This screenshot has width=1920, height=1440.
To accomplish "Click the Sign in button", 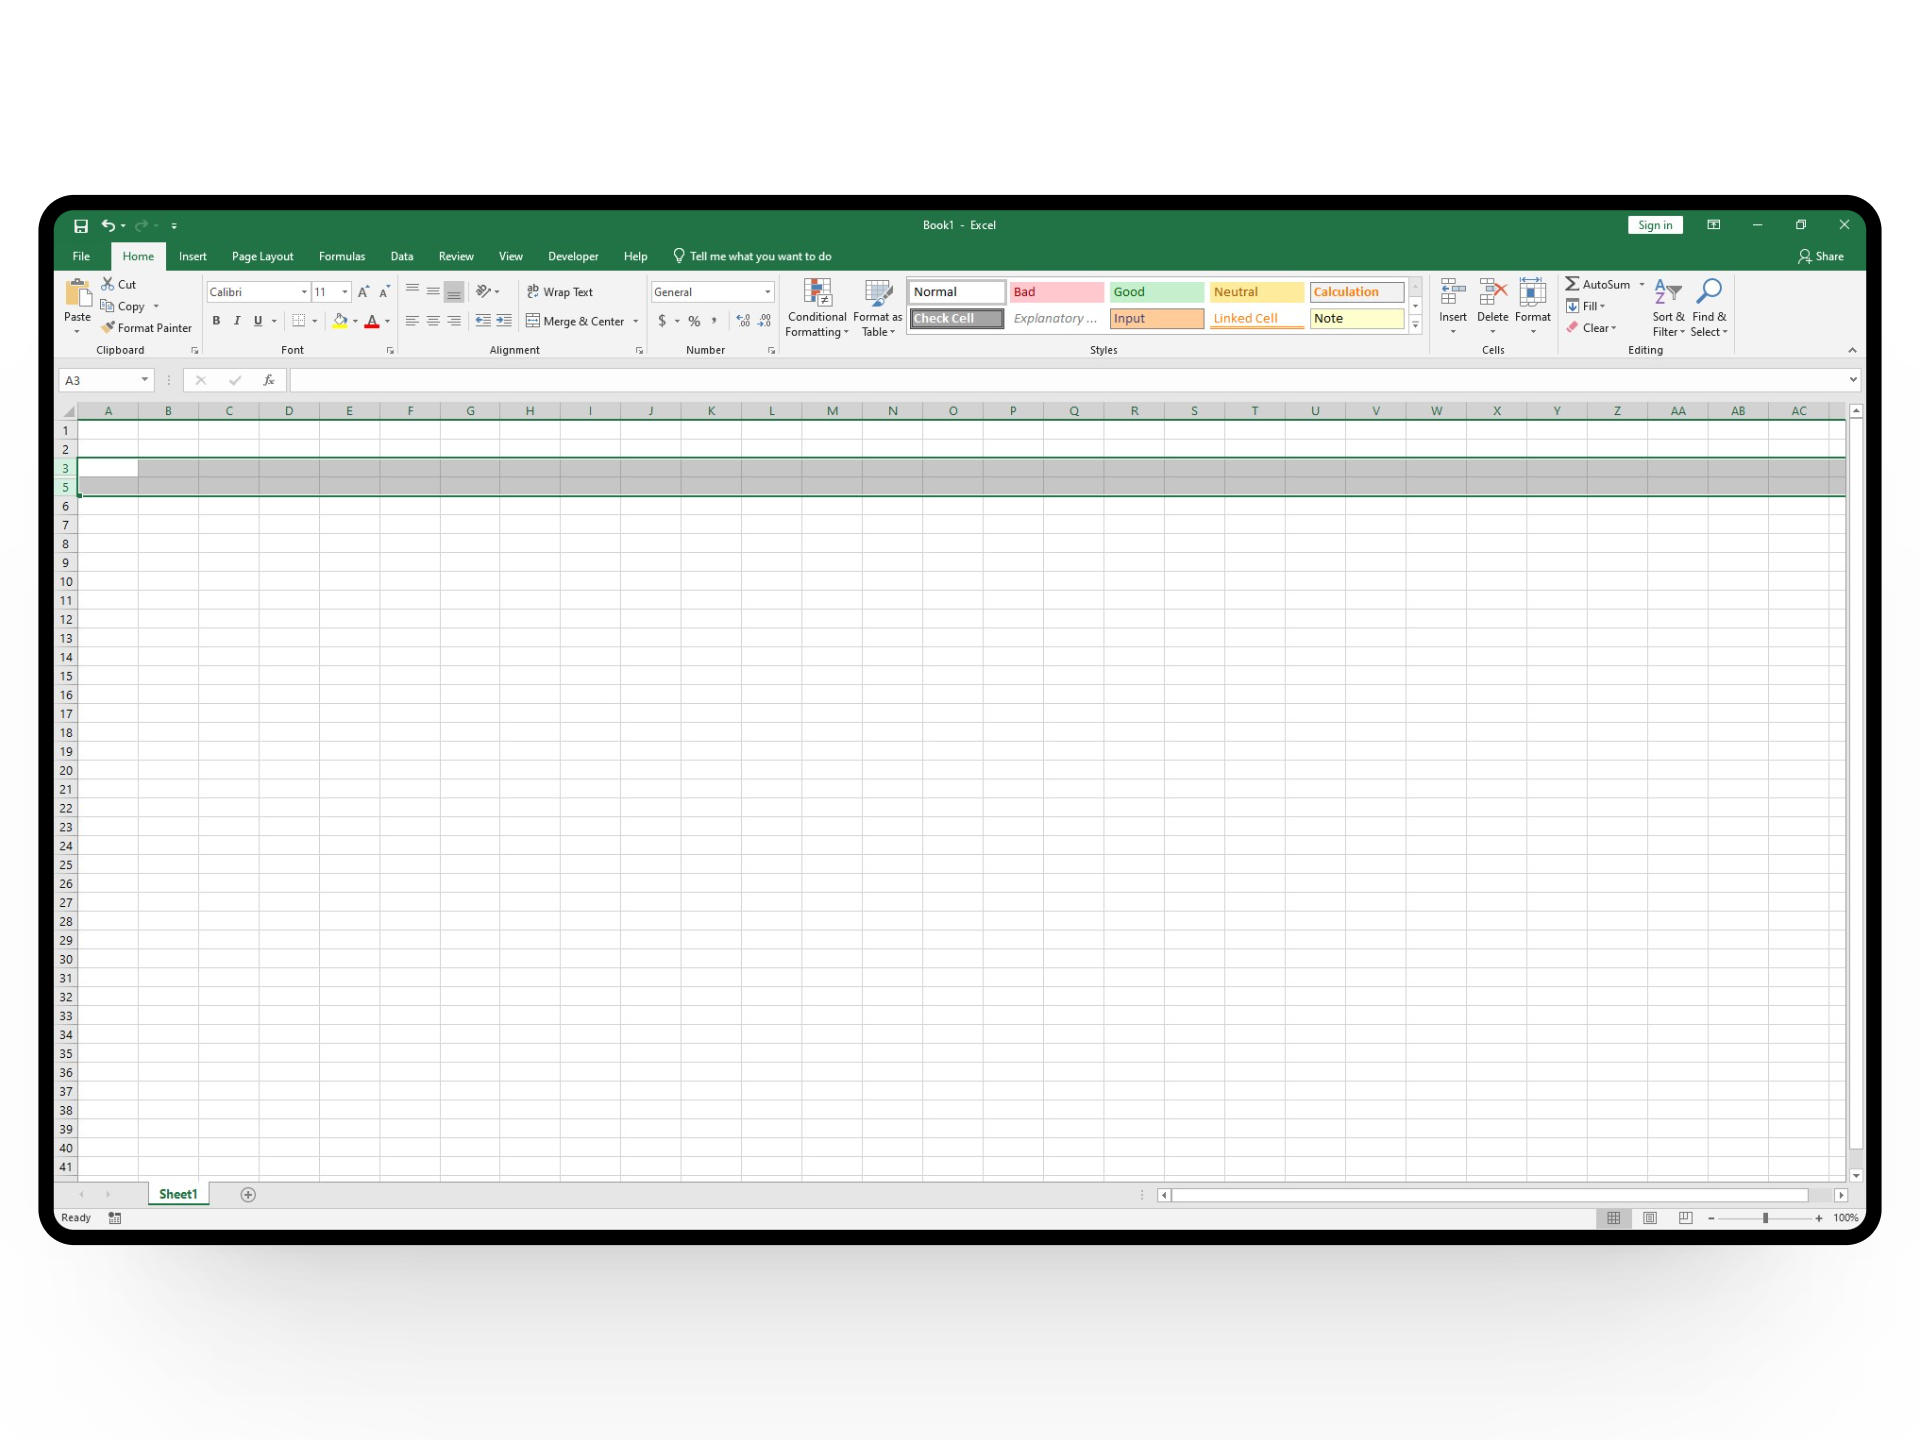I will [1655, 225].
